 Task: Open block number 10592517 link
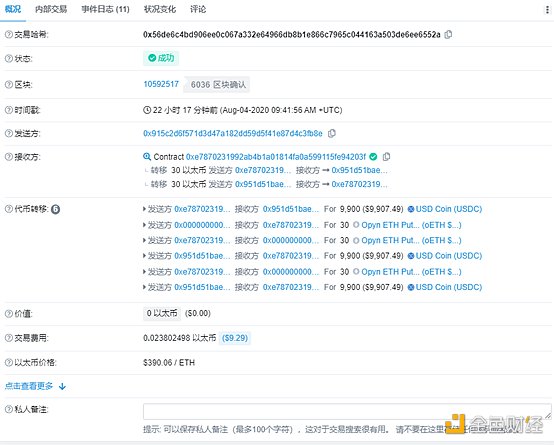161,84
